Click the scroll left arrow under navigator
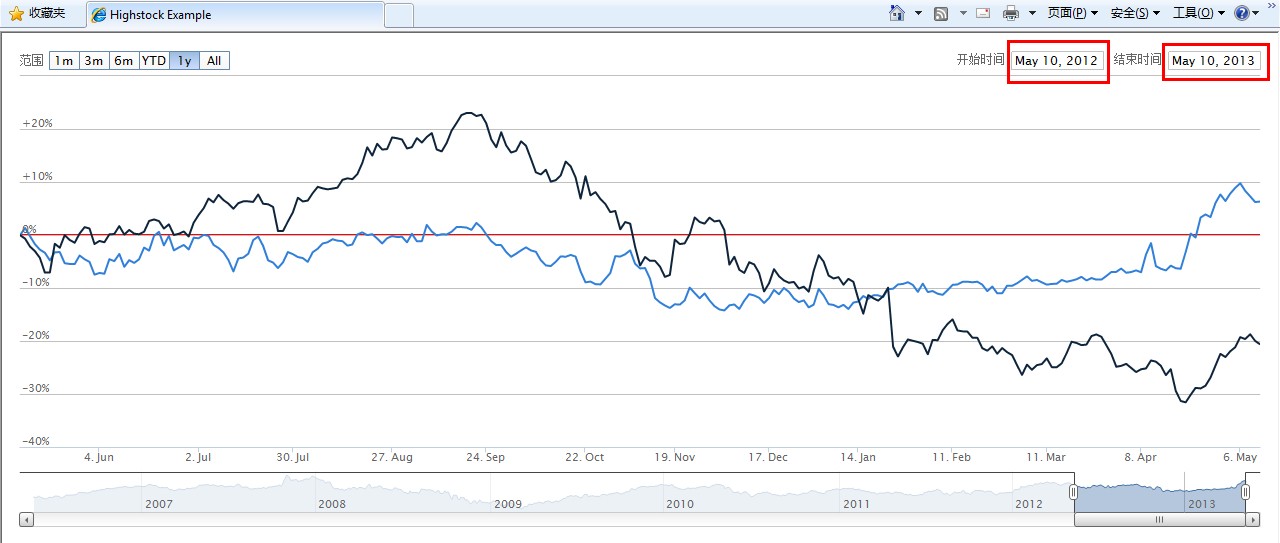The width and height of the screenshot is (1280, 543). (x=27, y=520)
